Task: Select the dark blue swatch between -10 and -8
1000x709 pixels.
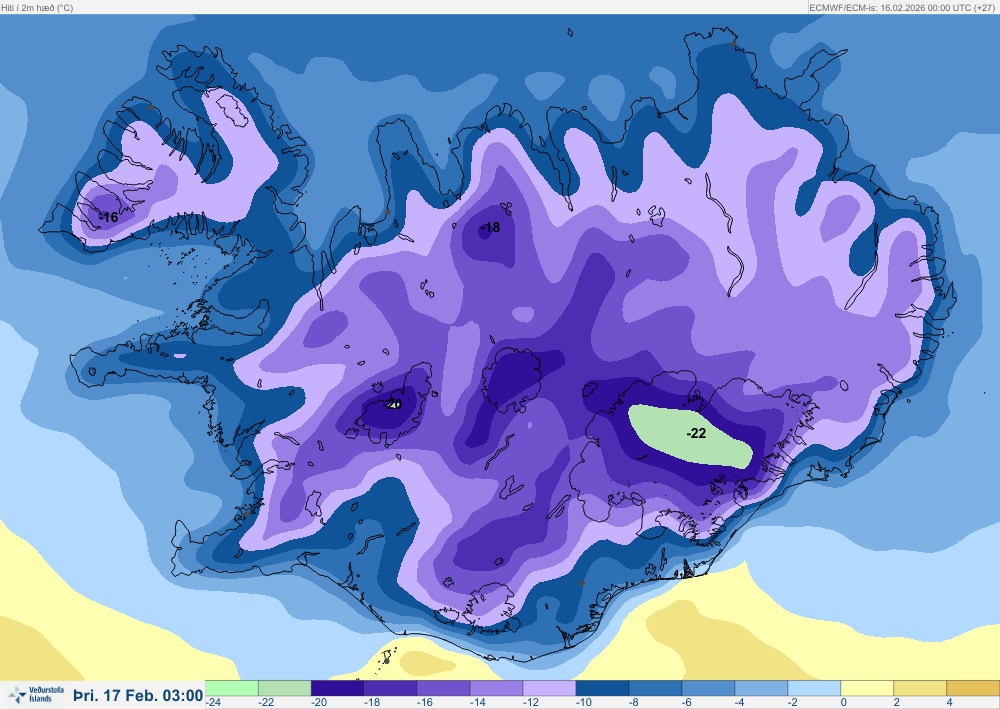Action: pos(602,688)
